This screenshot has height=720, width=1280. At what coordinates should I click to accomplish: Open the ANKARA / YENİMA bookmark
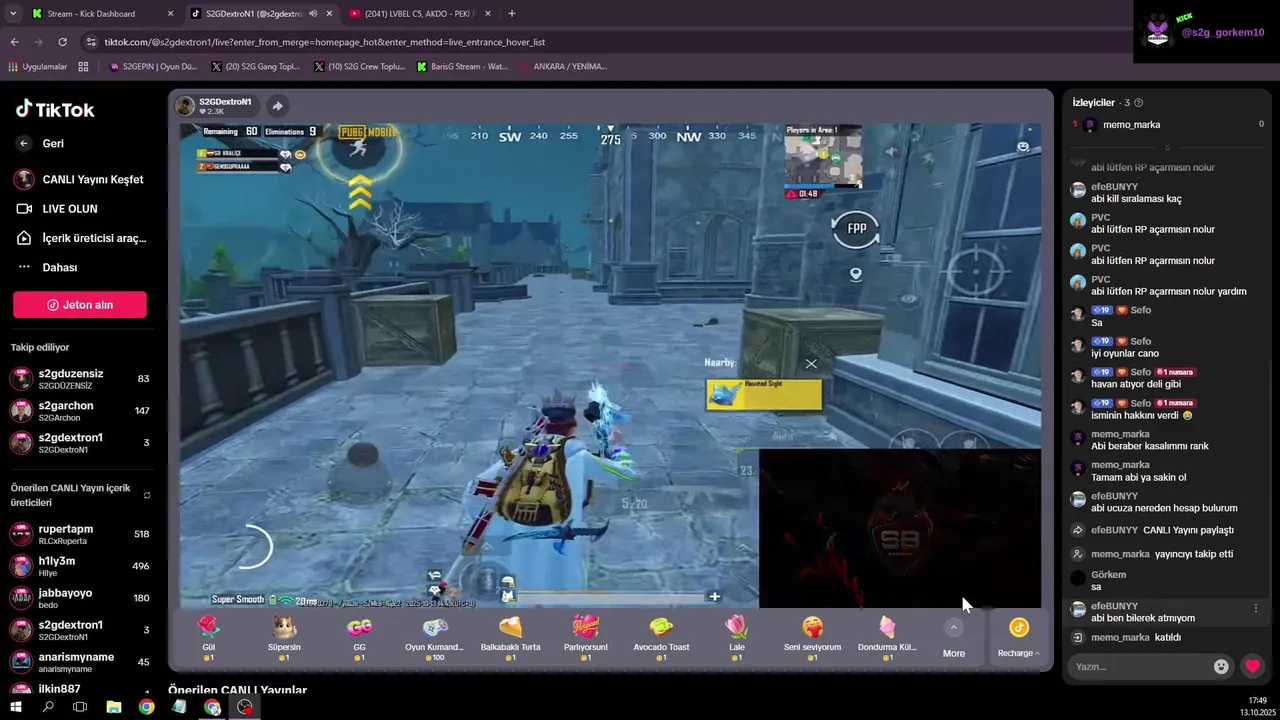pyautogui.click(x=563, y=67)
